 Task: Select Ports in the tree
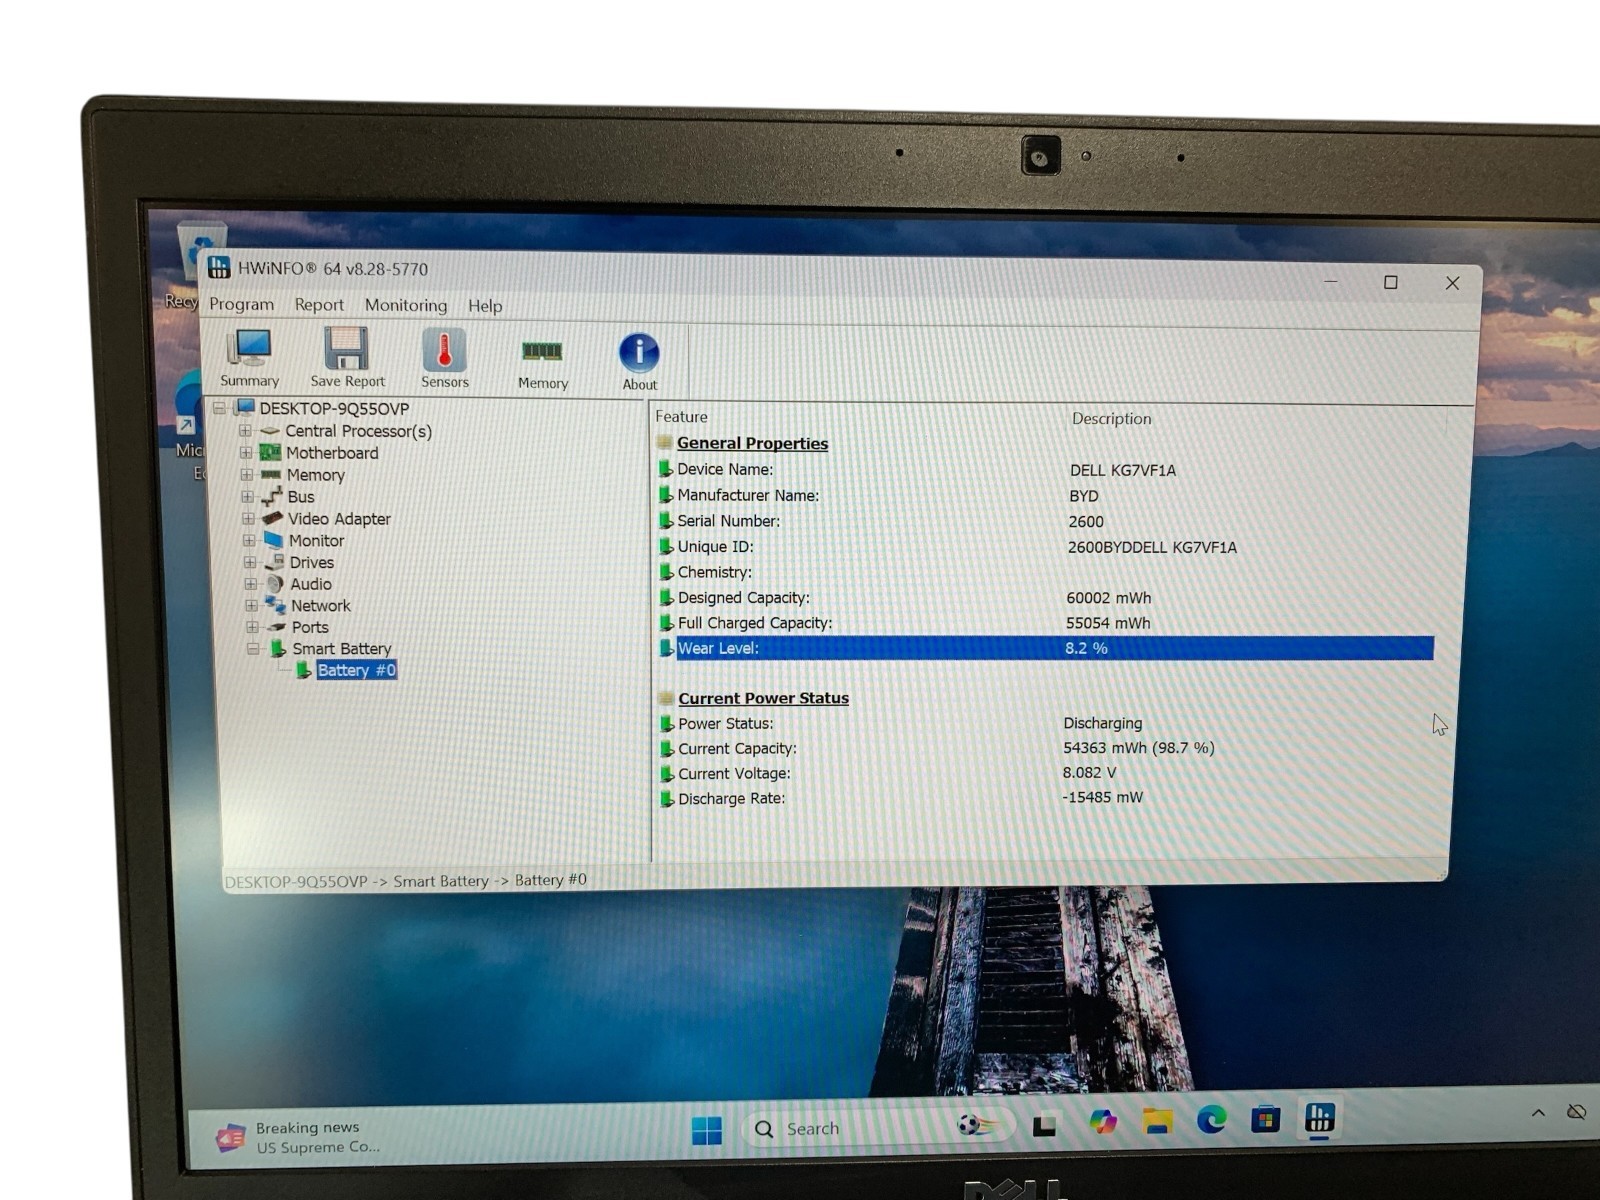click(310, 628)
